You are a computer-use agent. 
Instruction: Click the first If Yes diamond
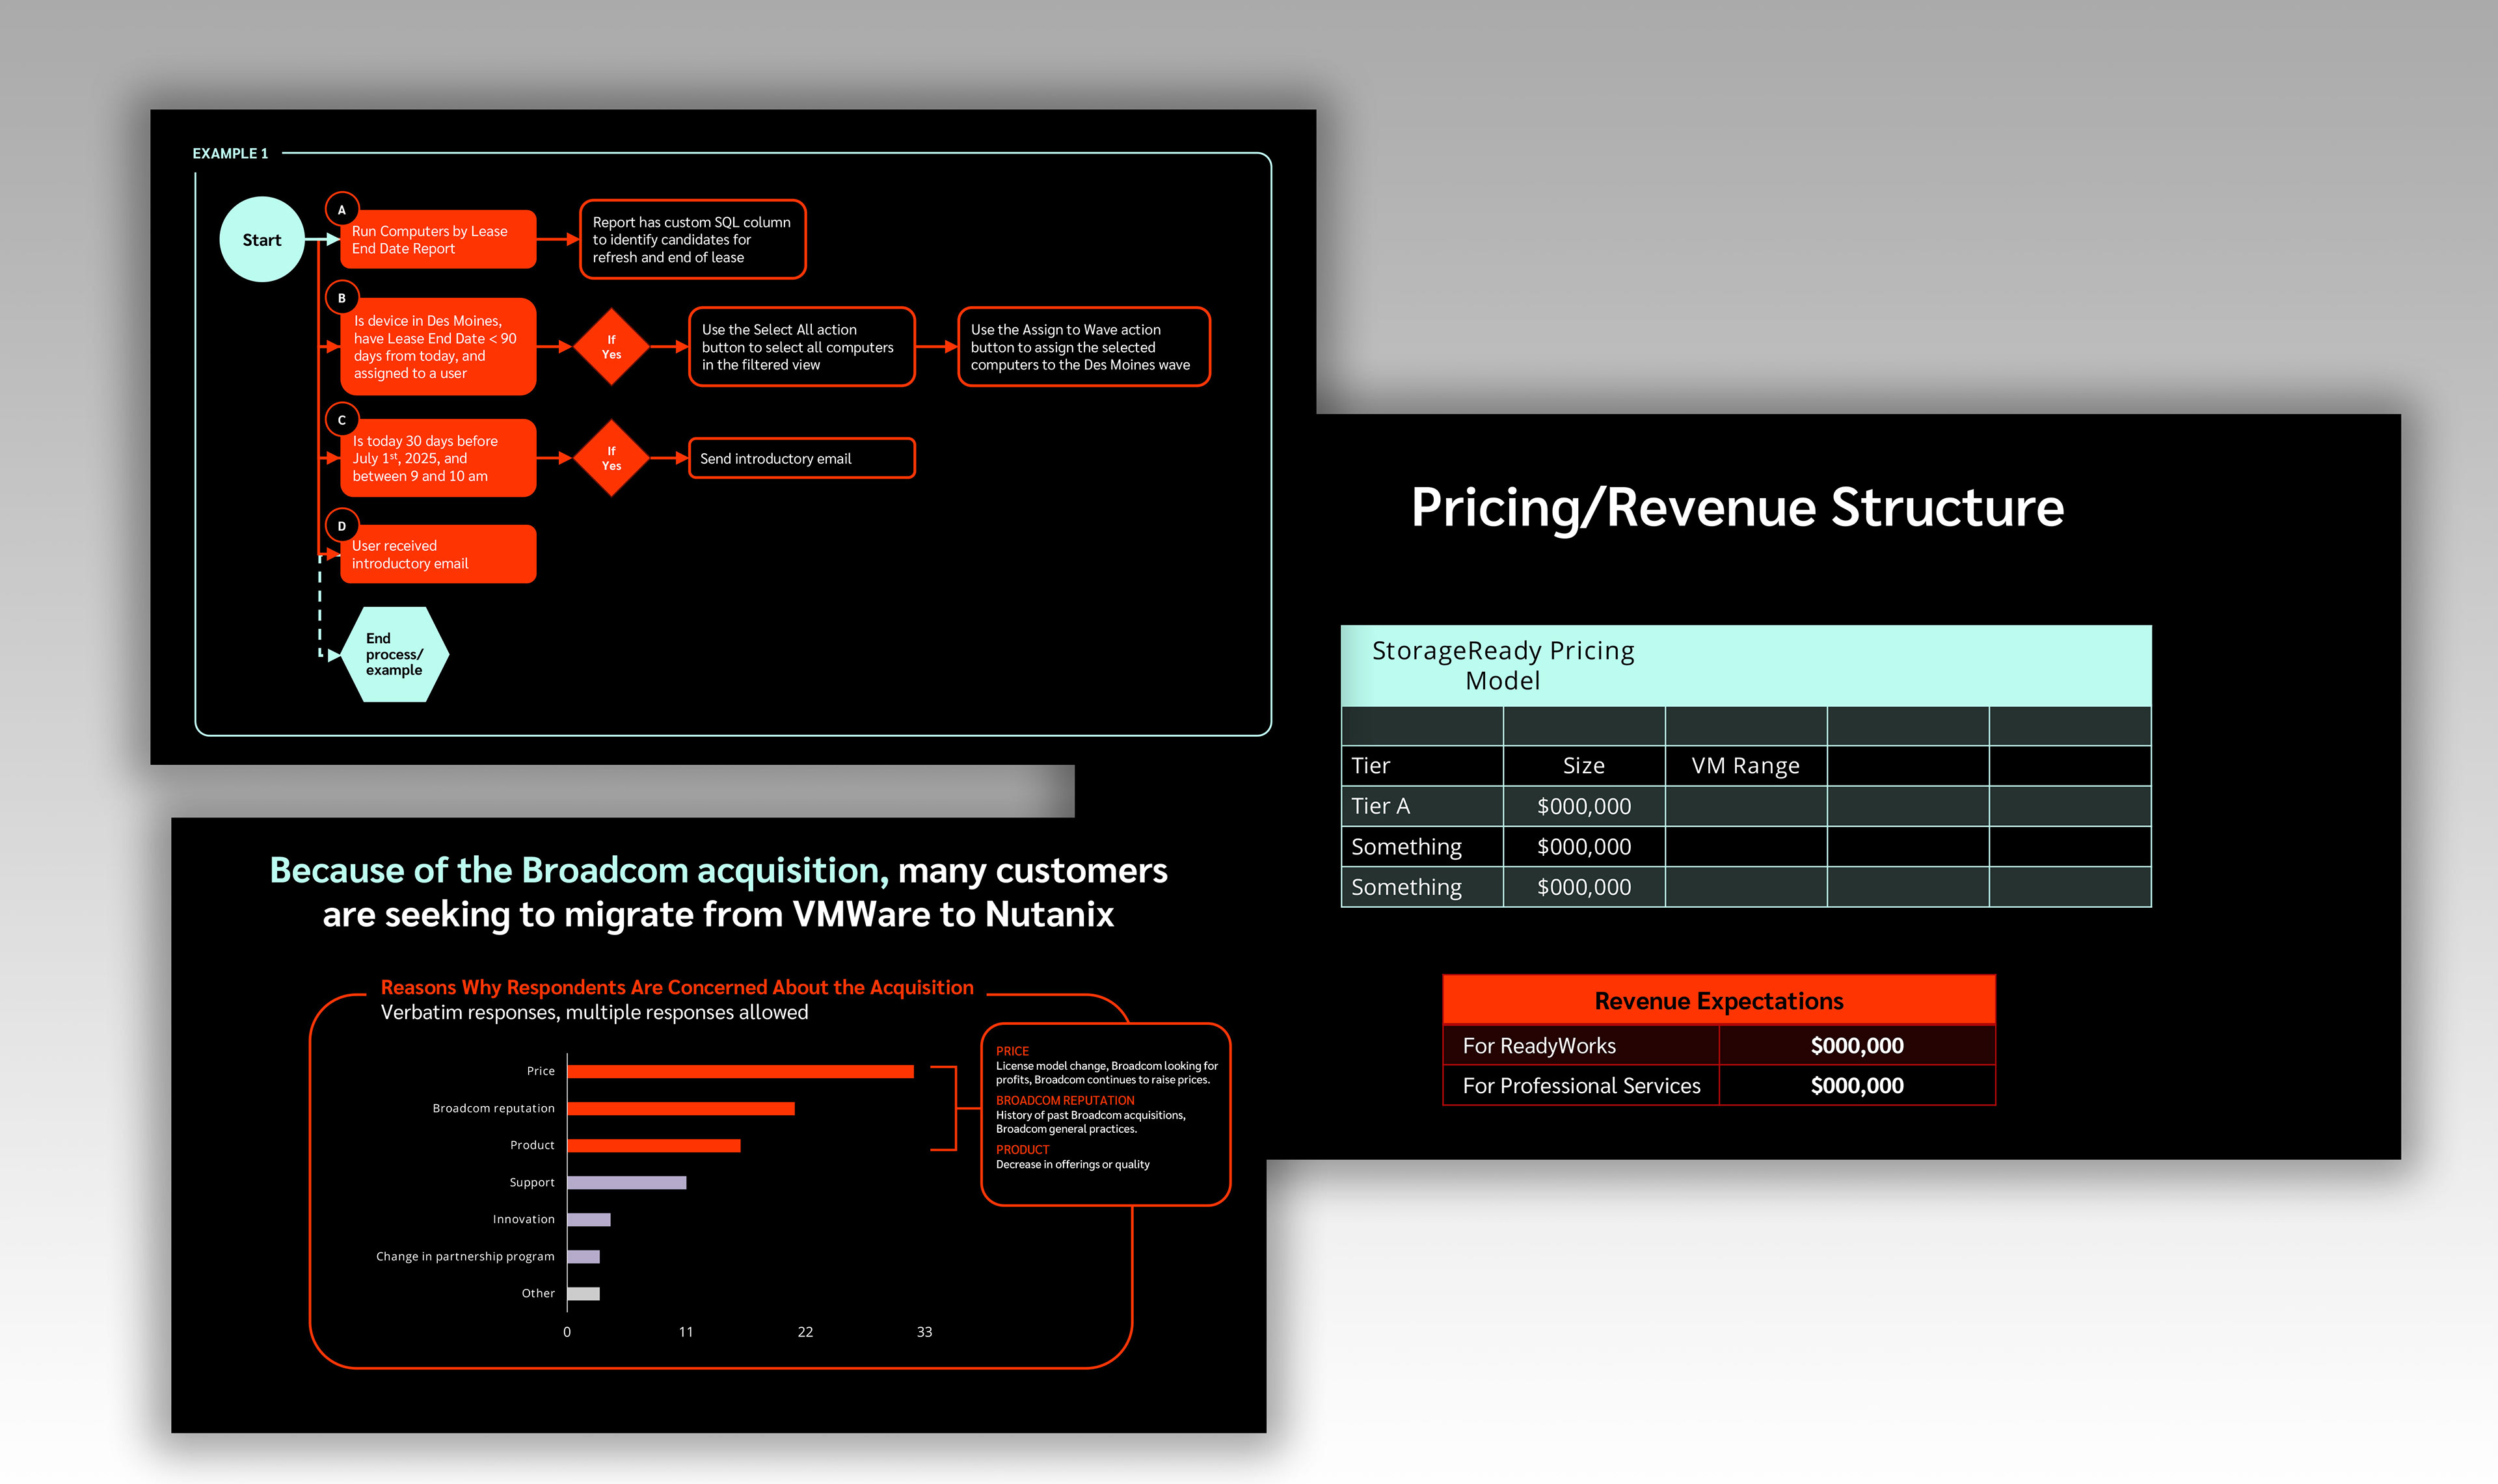(x=611, y=347)
